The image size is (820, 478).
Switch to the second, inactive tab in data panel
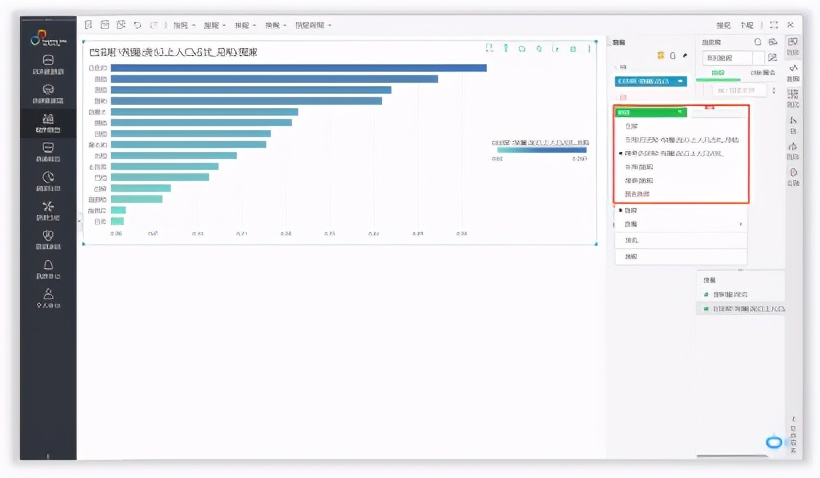pyautogui.click(x=762, y=73)
